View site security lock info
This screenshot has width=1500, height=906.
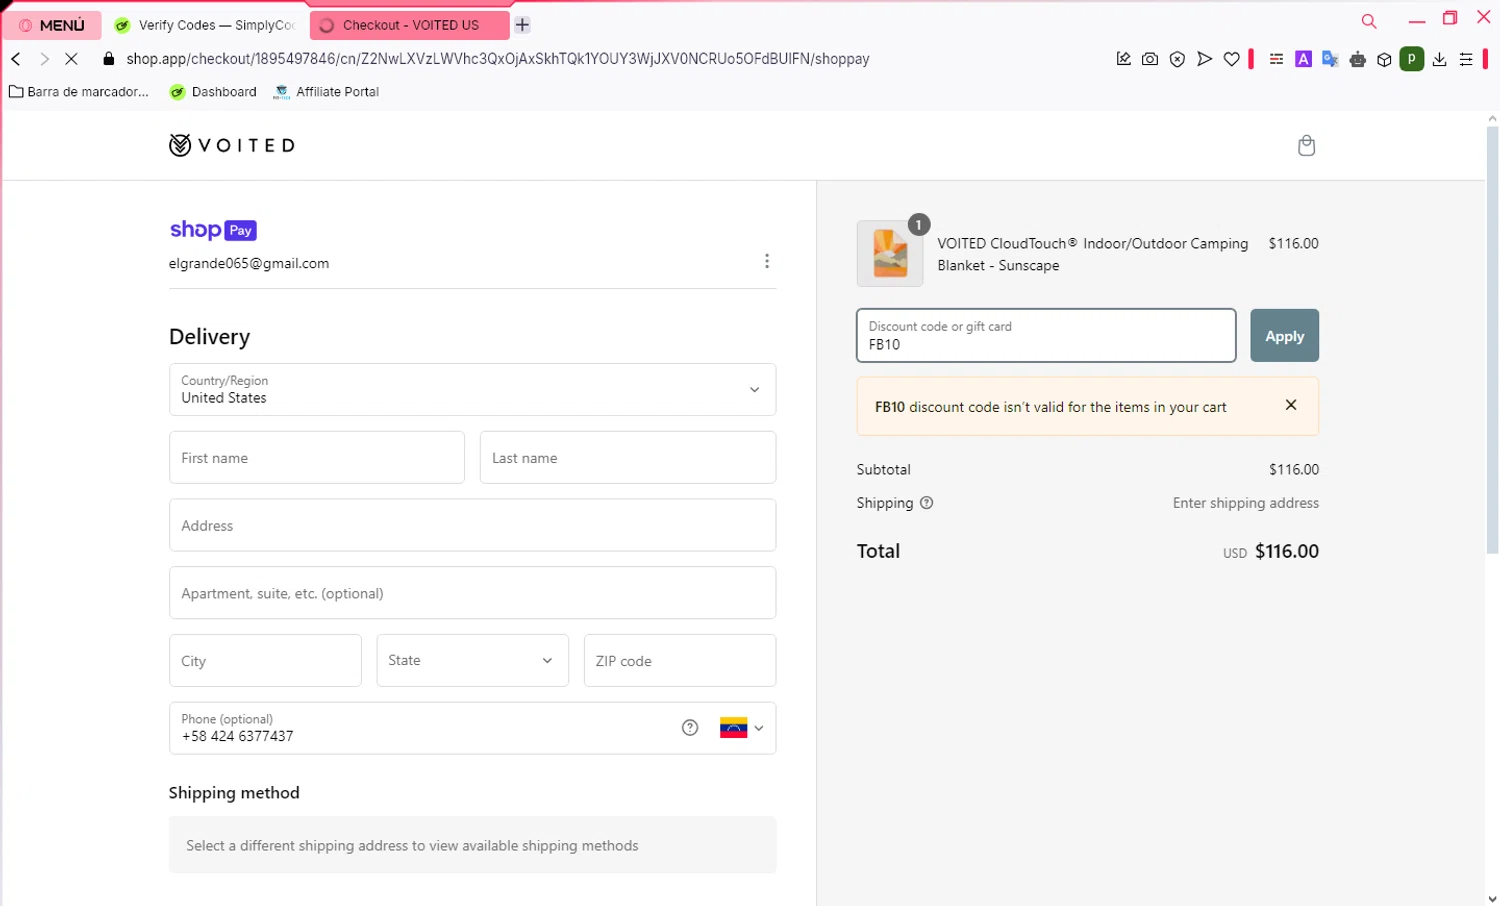(109, 59)
